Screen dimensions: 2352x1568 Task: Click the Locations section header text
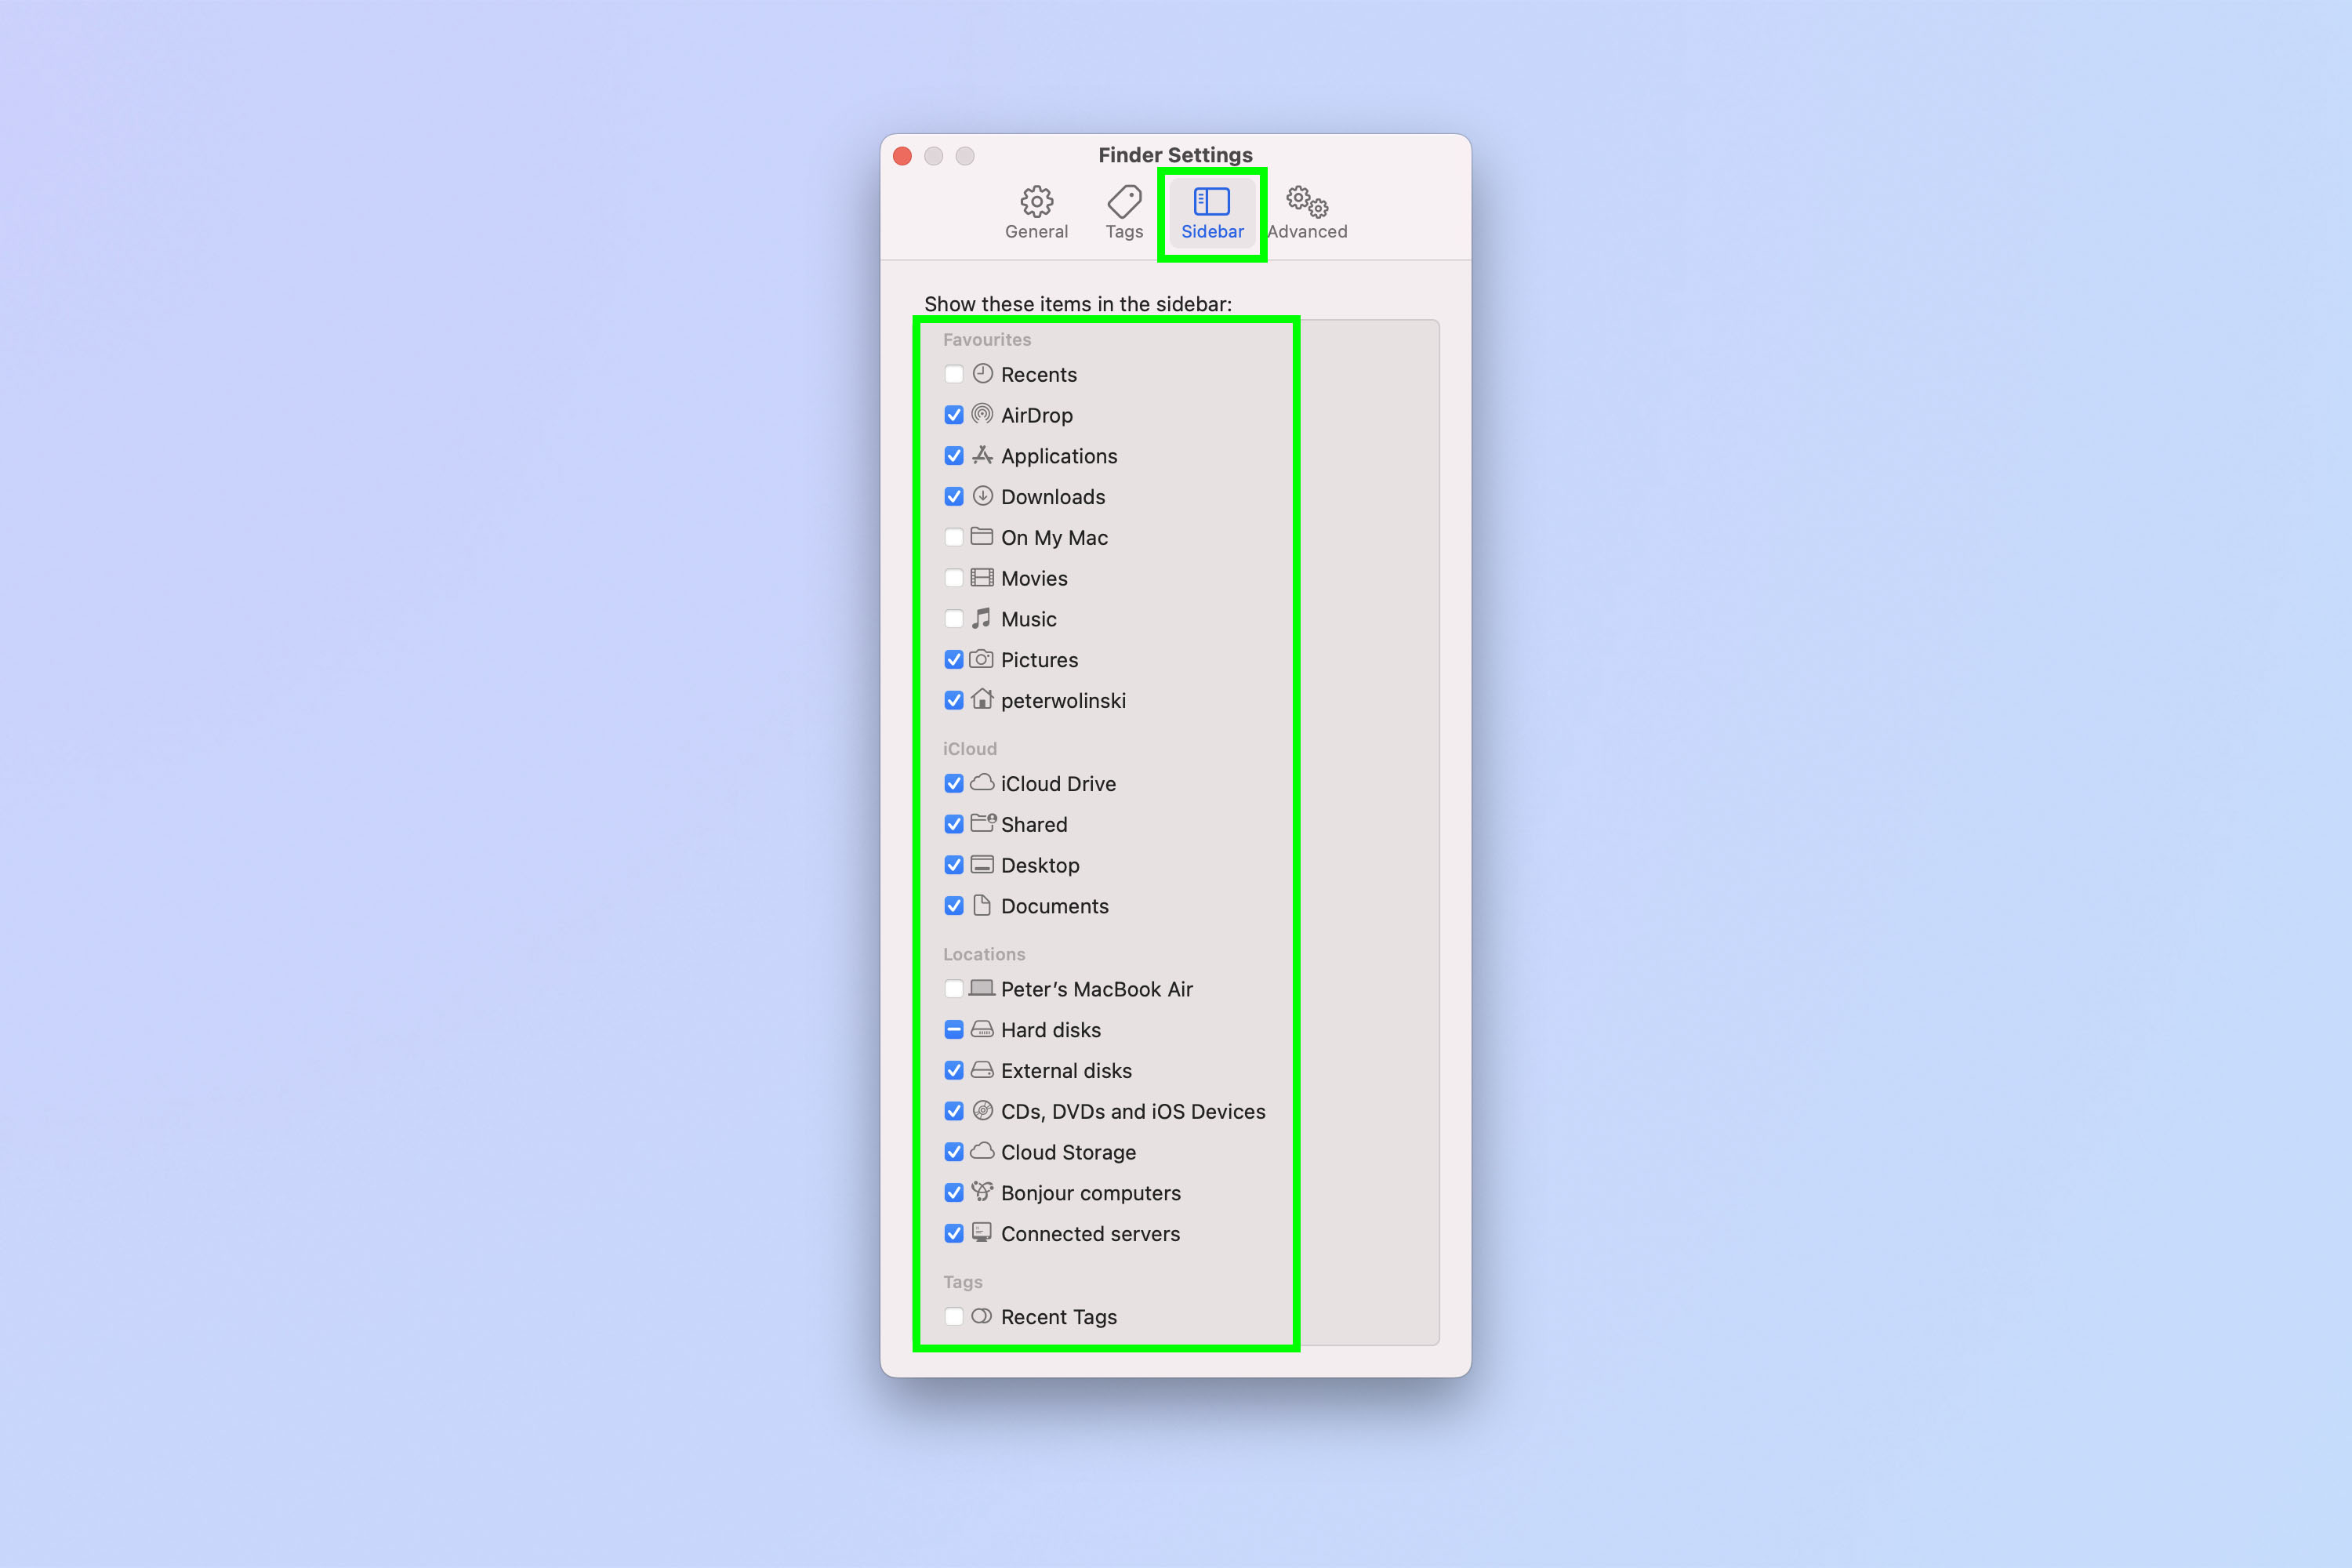pos(983,955)
